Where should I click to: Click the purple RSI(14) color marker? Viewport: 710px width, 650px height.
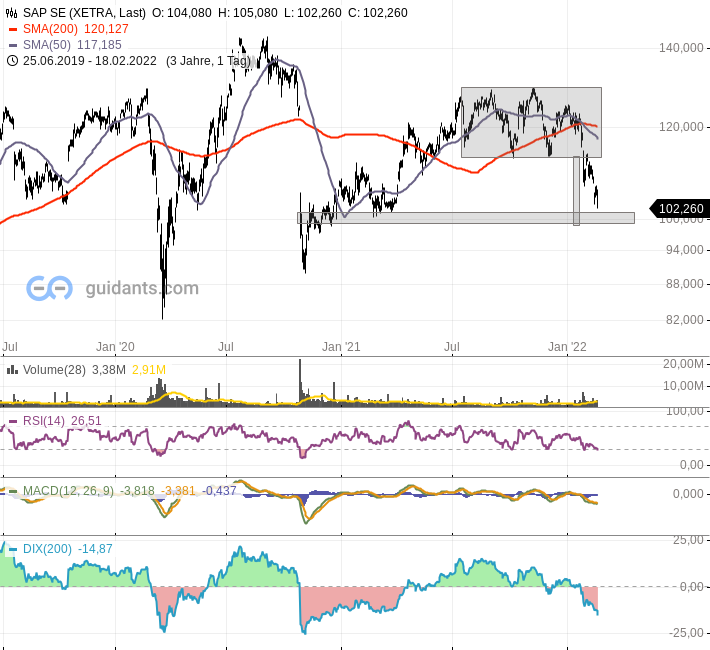click(x=13, y=421)
